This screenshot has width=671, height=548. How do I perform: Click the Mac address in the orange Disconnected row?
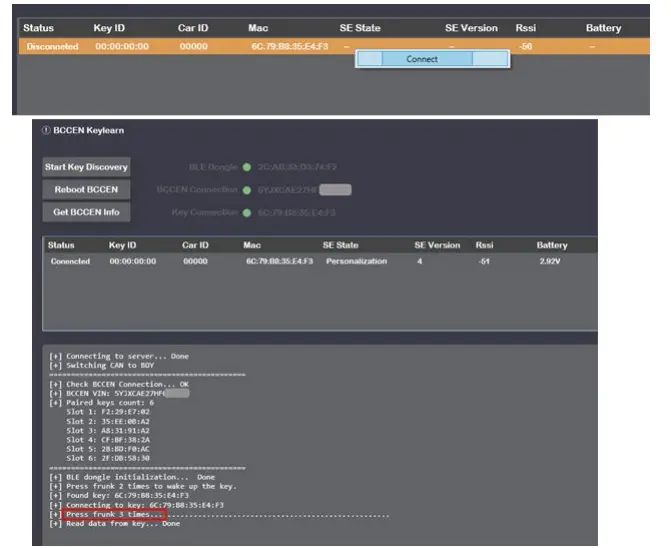(x=290, y=46)
